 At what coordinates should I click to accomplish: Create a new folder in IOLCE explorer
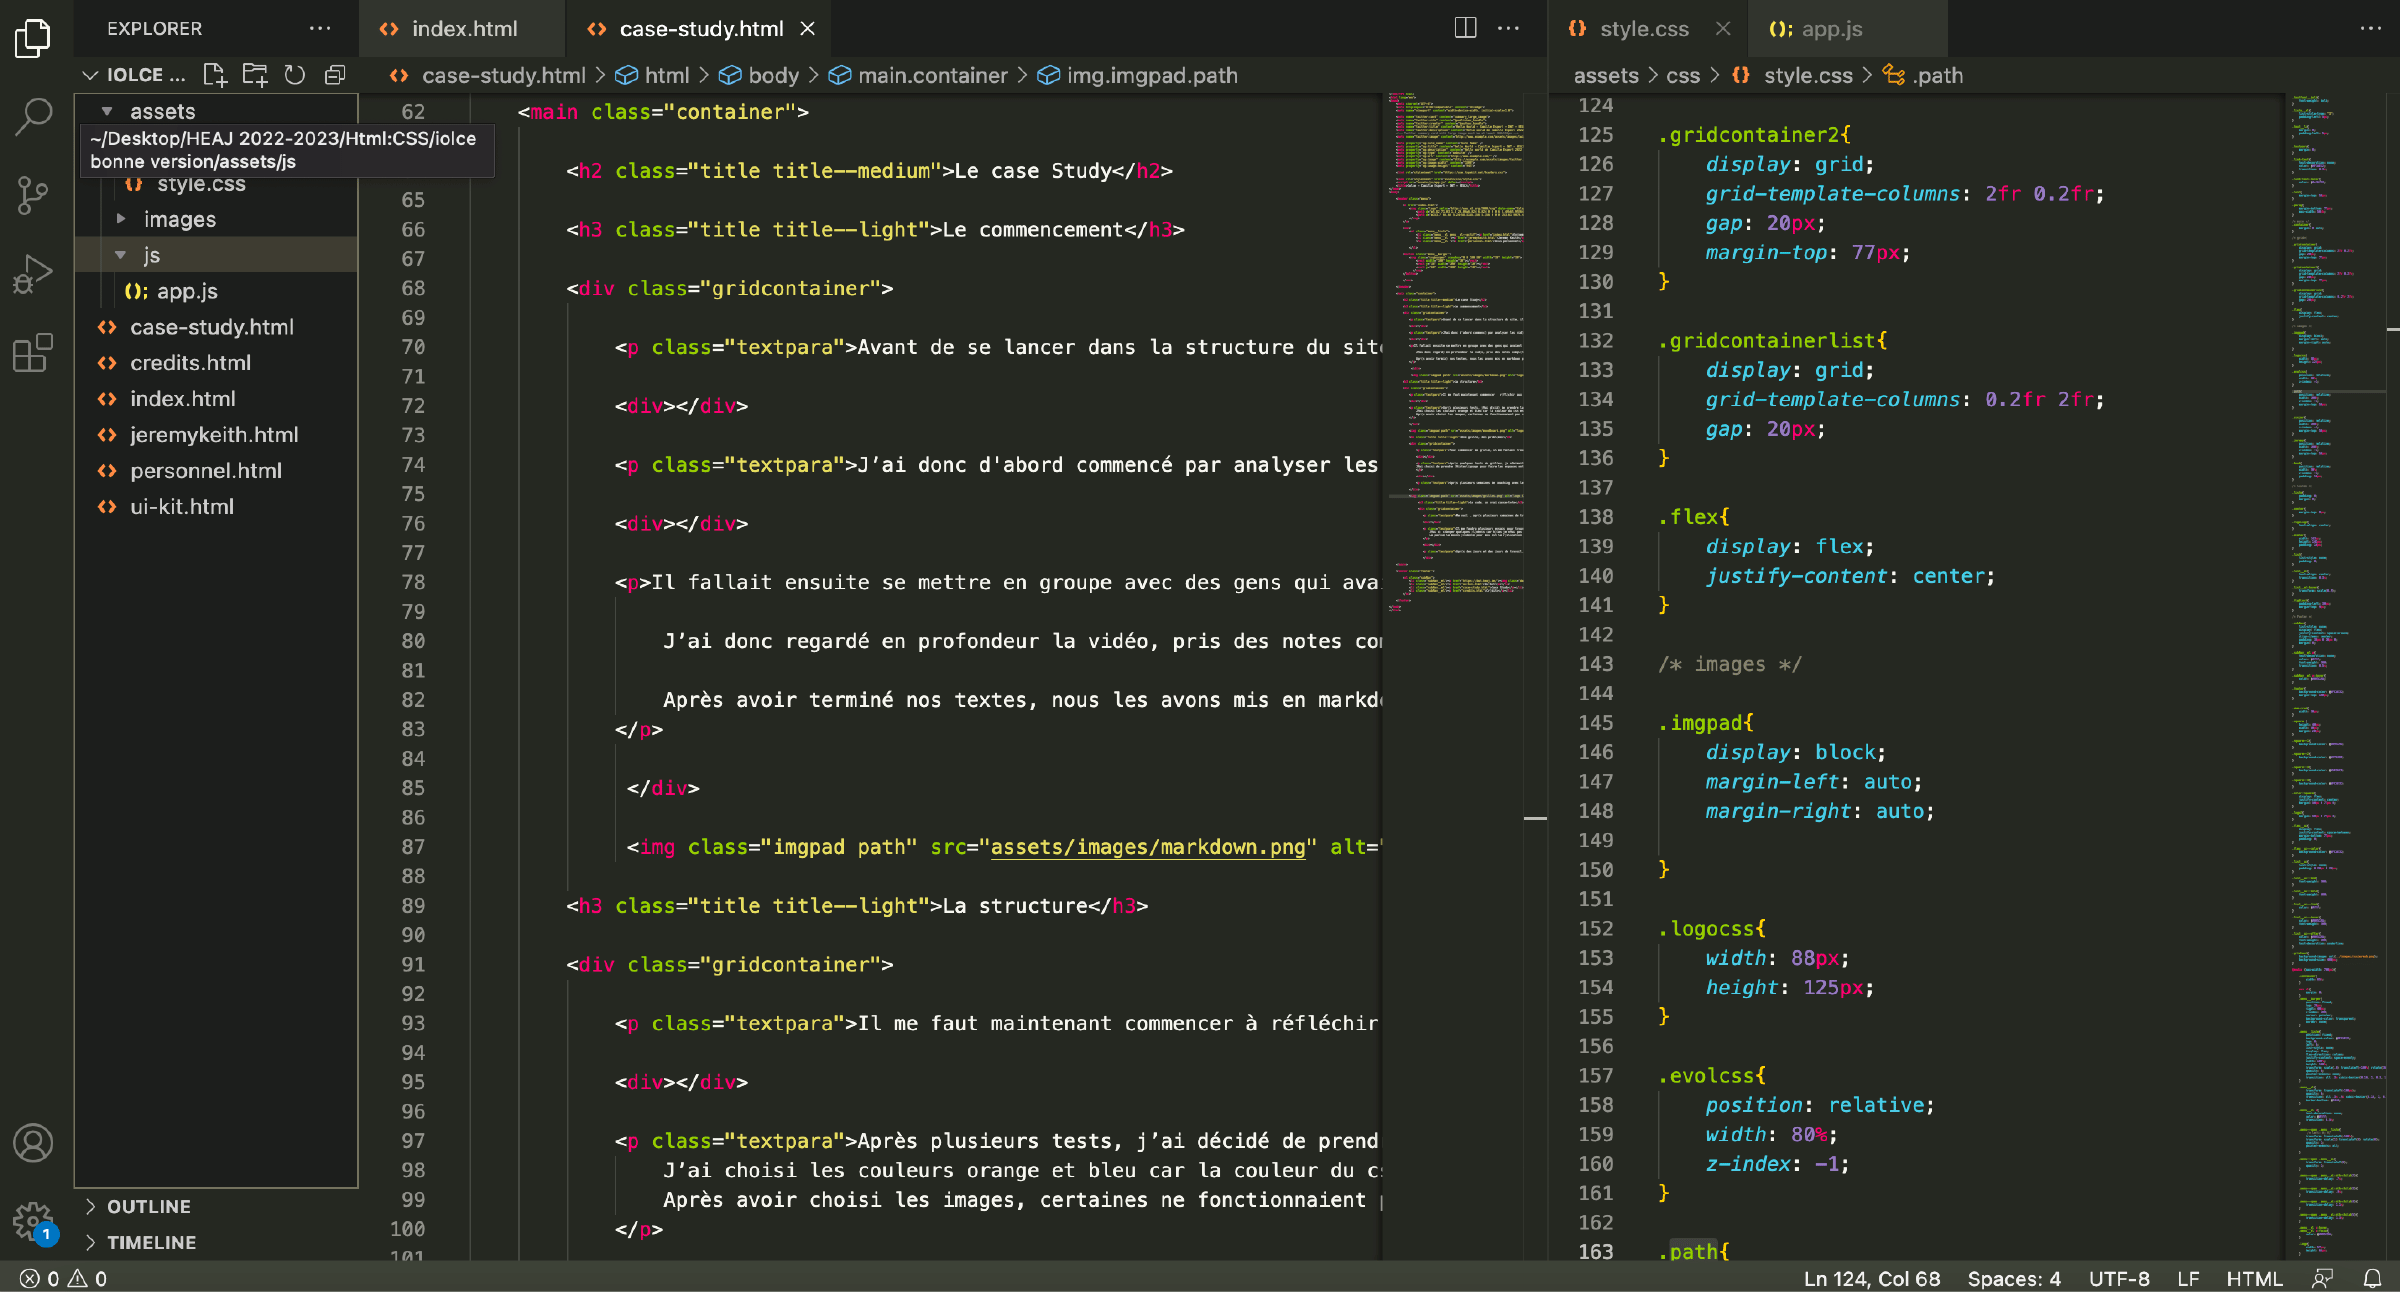click(255, 75)
